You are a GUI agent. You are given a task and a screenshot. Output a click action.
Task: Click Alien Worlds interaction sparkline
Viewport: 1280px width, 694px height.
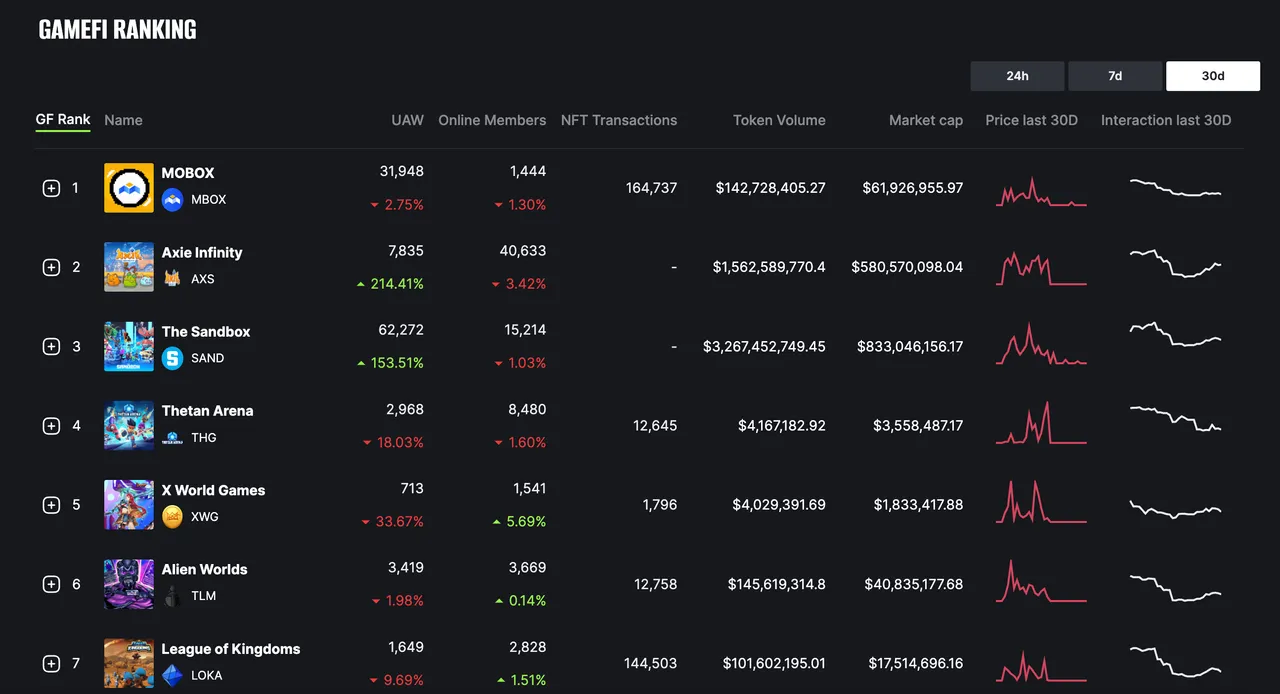point(1175,587)
